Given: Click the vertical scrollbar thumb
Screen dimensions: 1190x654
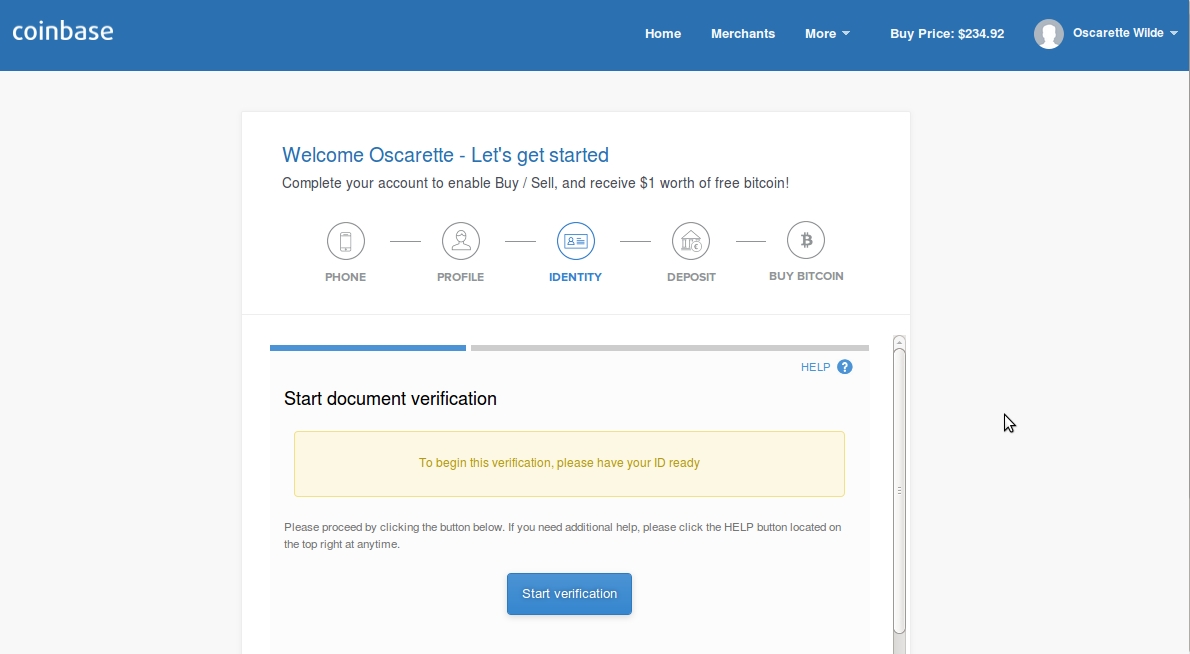Looking at the screenshot, I should [899, 491].
